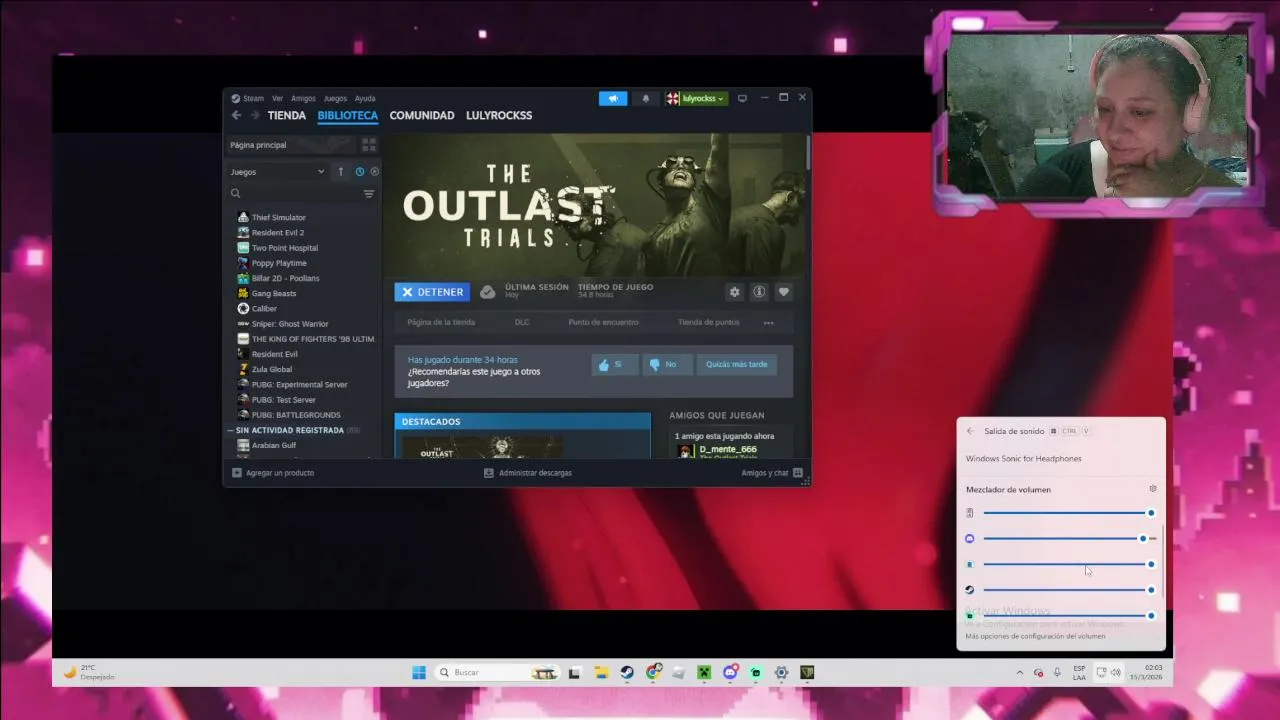Show hidden system tray icons chevron
1280x720 pixels.
pyautogui.click(x=1019, y=673)
